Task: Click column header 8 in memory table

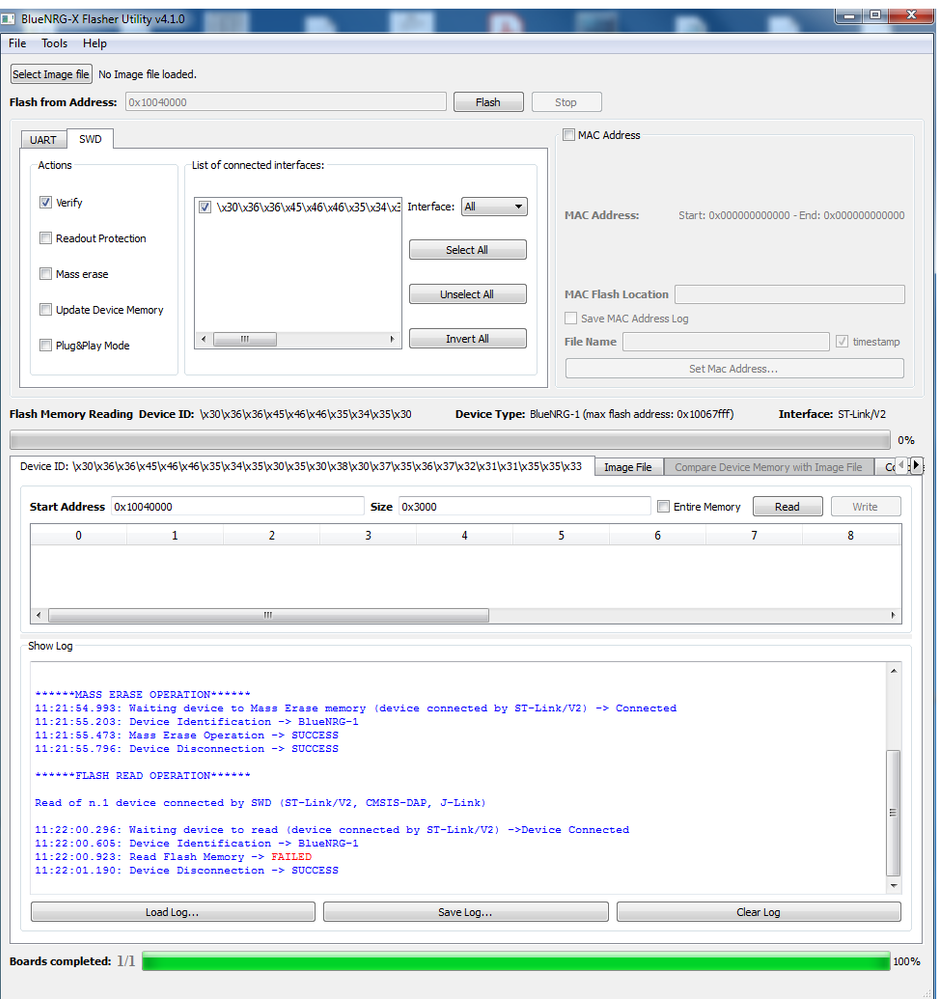Action: point(850,535)
